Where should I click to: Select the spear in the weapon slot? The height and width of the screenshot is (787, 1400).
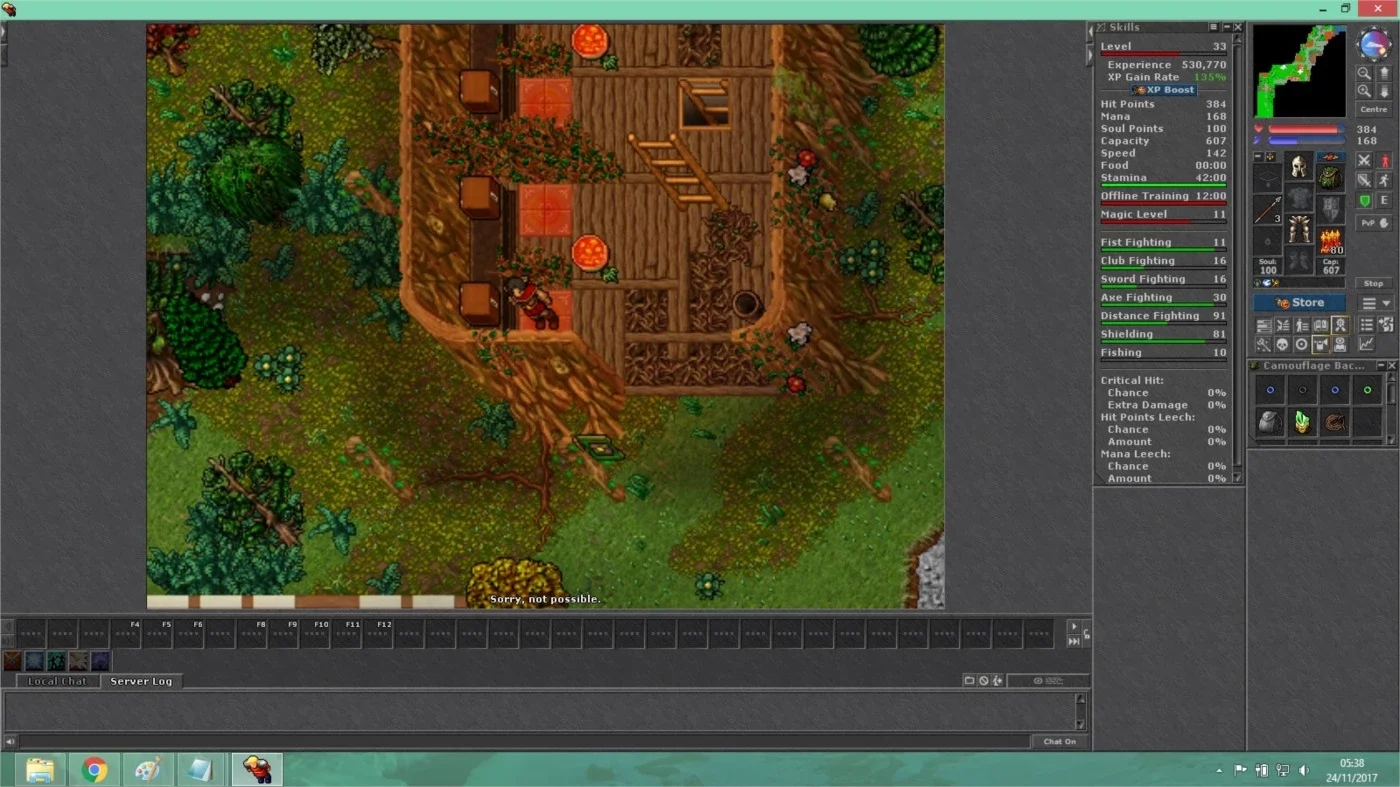1267,211
